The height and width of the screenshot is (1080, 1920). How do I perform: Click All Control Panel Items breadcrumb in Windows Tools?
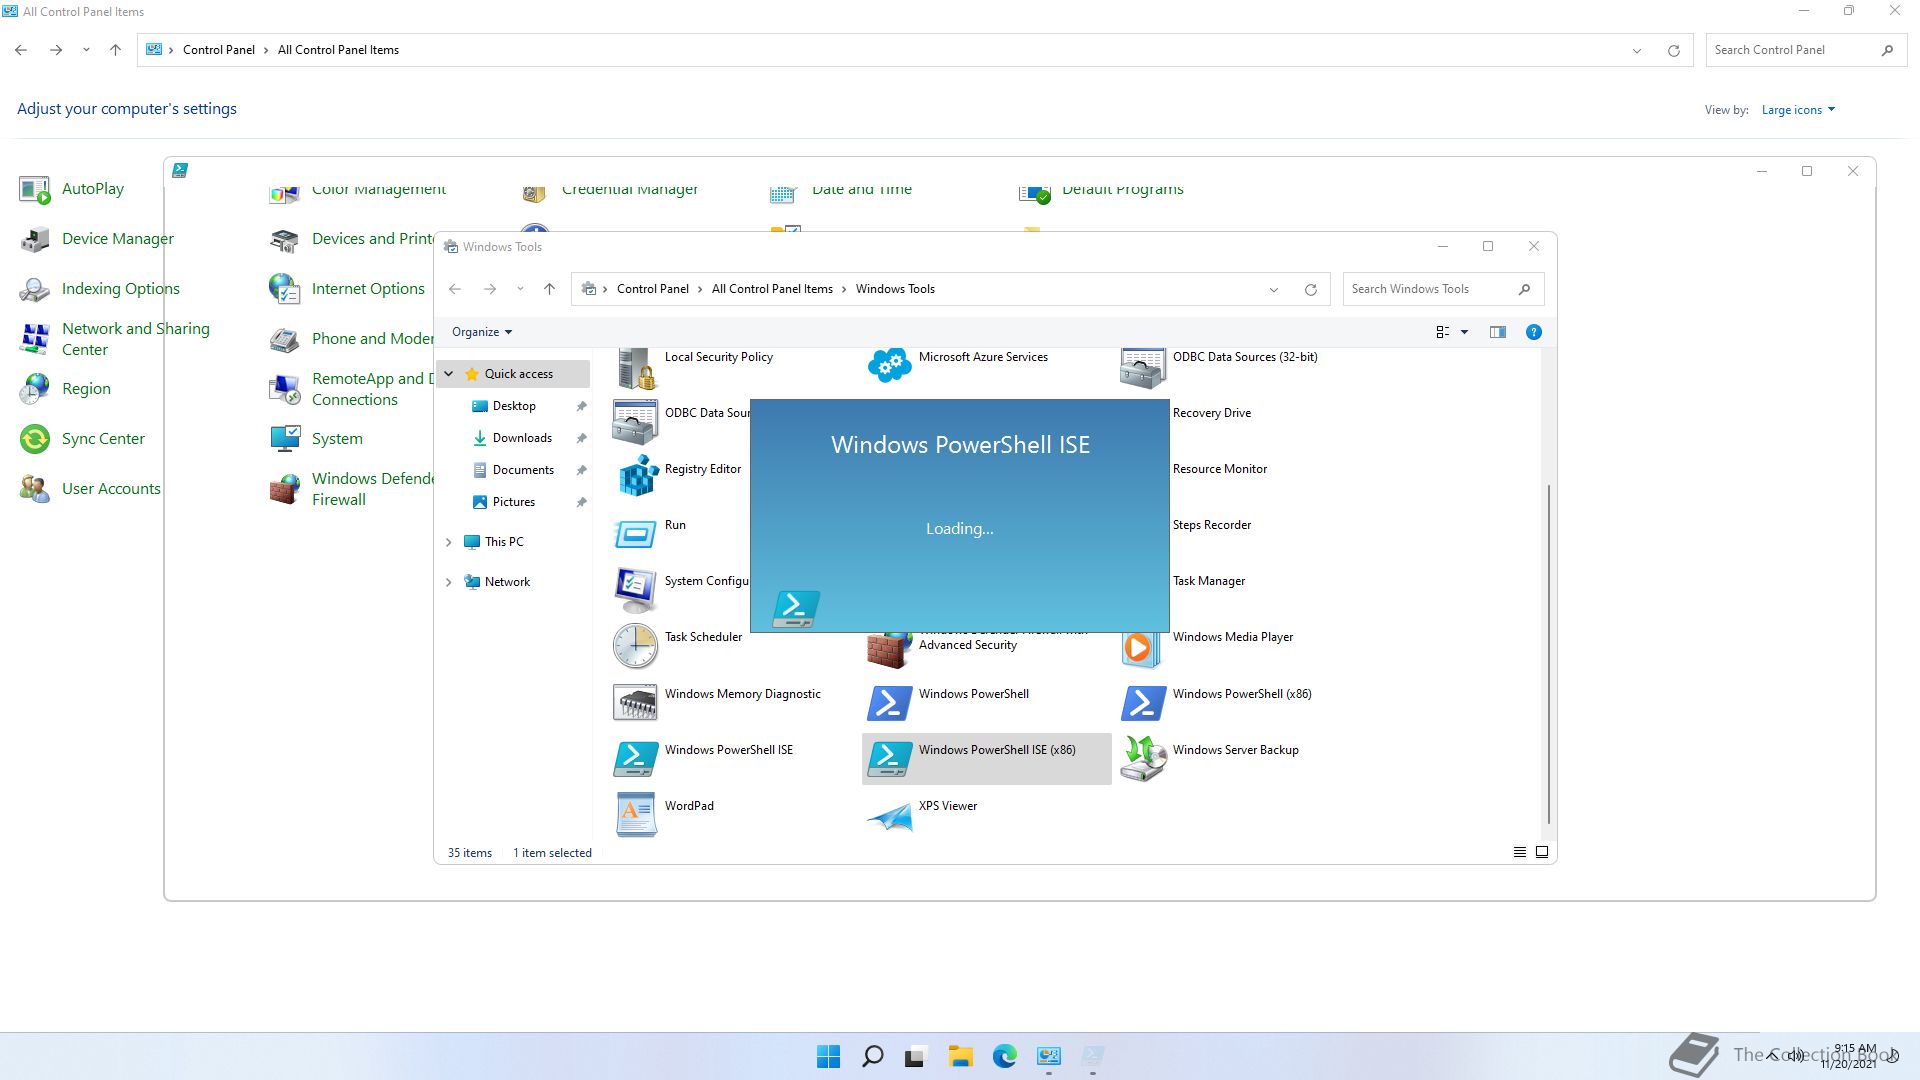coord(772,289)
